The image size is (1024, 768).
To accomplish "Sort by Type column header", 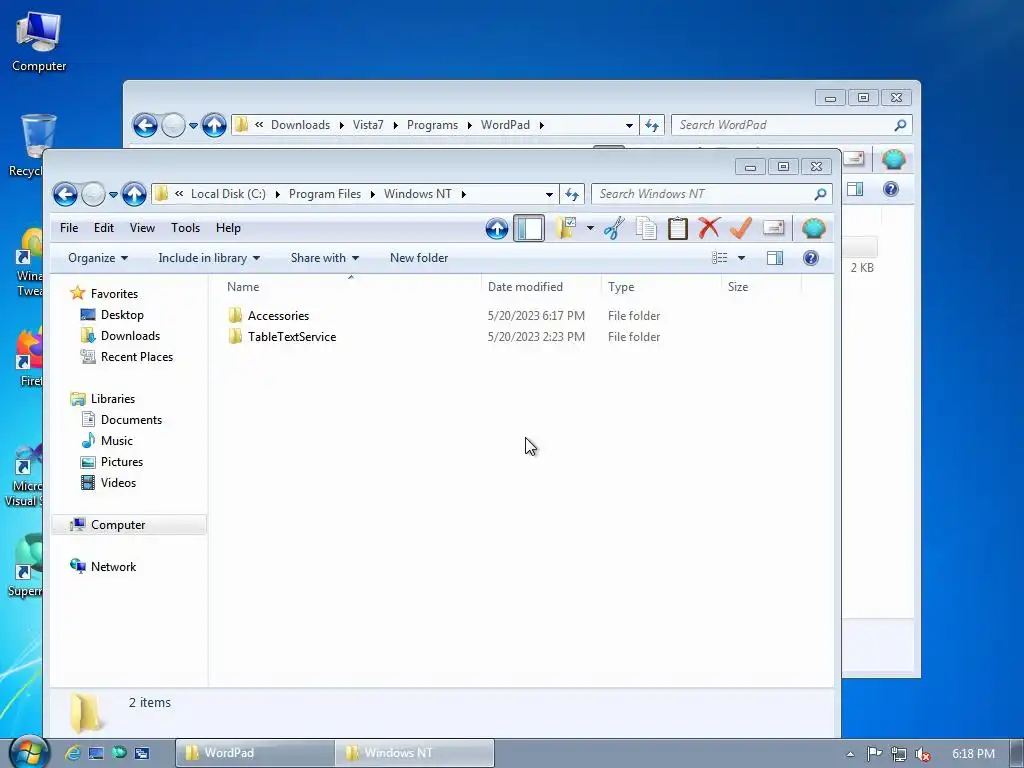I will click(x=661, y=287).
